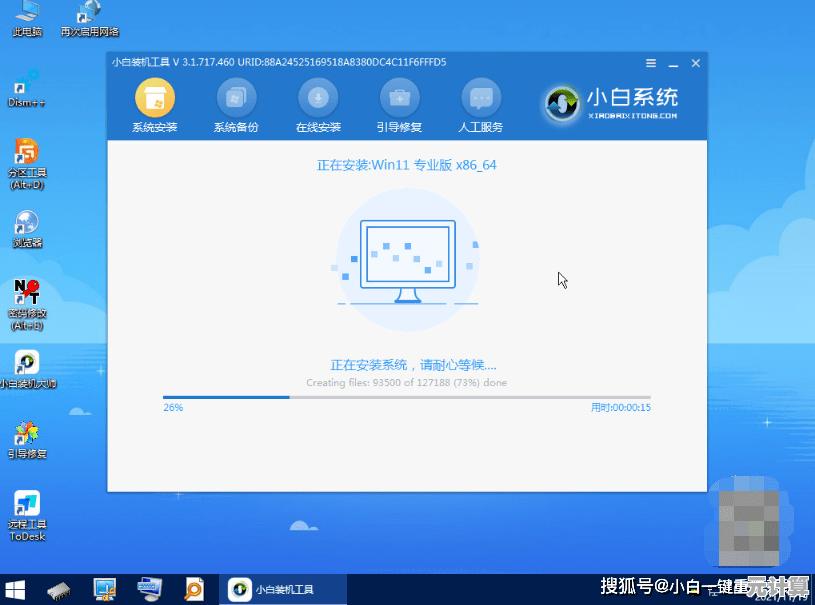This screenshot has width=815, height=605.
Task: Click the 正在安装系统，请耐心等候 message
Action: point(413,365)
